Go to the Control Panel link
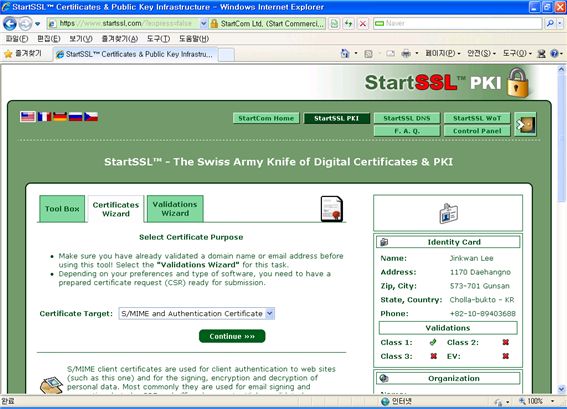Image resolution: width=567 pixels, height=409 pixels. pyautogui.click(x=477, y=131)
